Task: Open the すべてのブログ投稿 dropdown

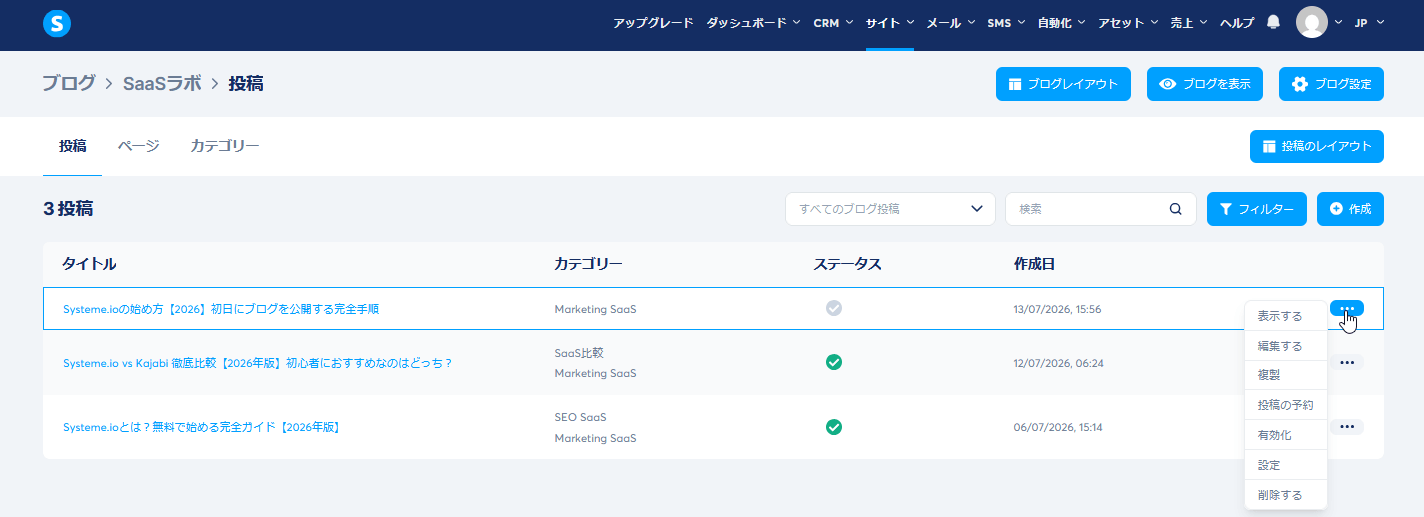Action: 890,209
